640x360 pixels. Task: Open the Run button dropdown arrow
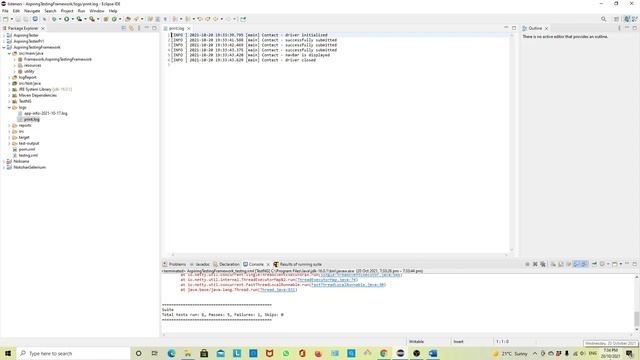pyautogui.click(x=72, y=19)
